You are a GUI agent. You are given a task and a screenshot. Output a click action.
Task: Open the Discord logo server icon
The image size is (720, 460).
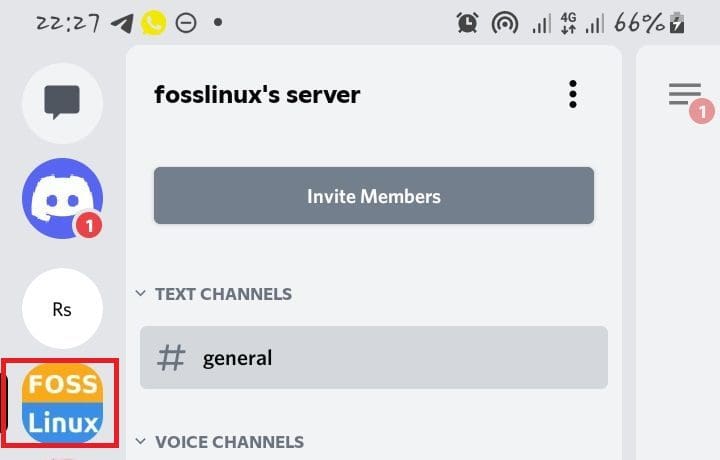[62, 198]
